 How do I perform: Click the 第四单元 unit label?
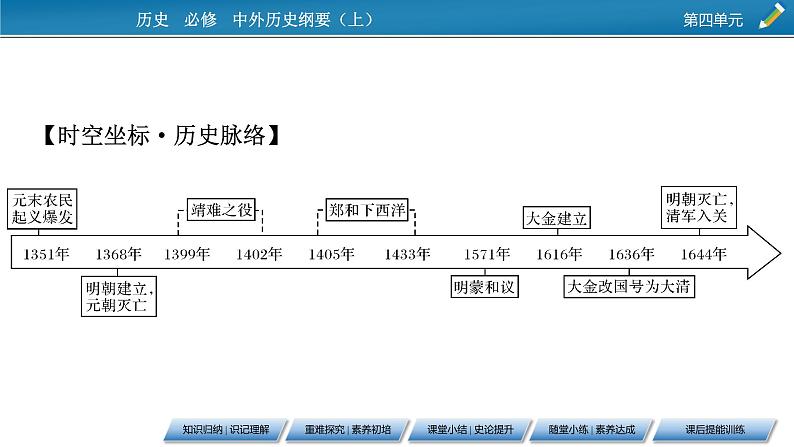[x=712, y=17]
